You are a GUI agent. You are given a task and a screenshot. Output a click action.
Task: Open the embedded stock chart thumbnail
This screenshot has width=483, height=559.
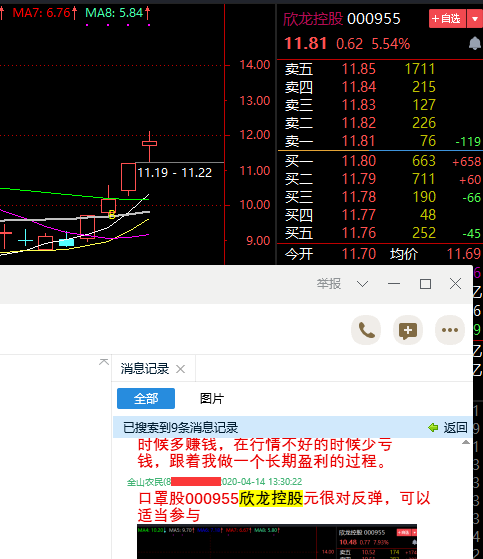pos(277,542)
